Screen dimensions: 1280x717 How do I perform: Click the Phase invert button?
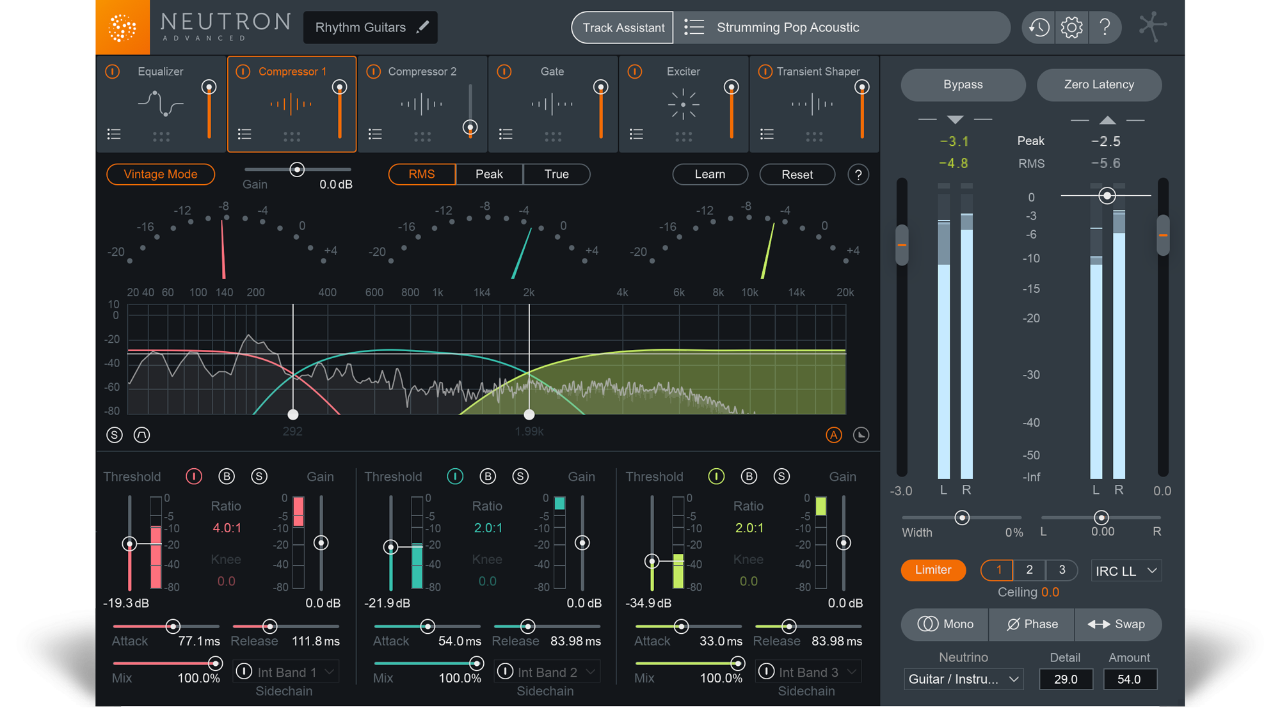[1032, 624]
